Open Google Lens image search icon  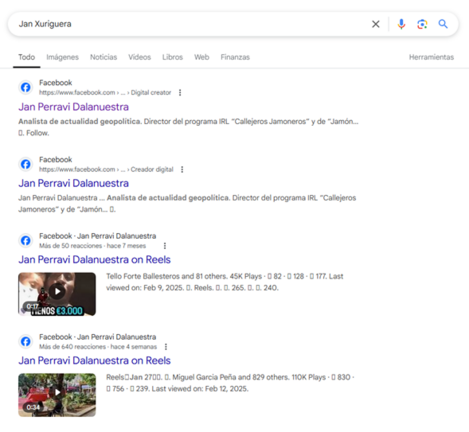pyautogui.click(x=422, y=24)
